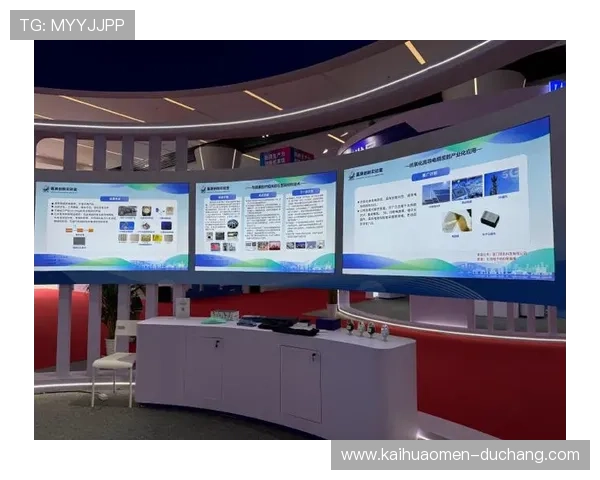Select the left display screen slide
This screenshot has width=600, height=480.
[x=111, y=226]
